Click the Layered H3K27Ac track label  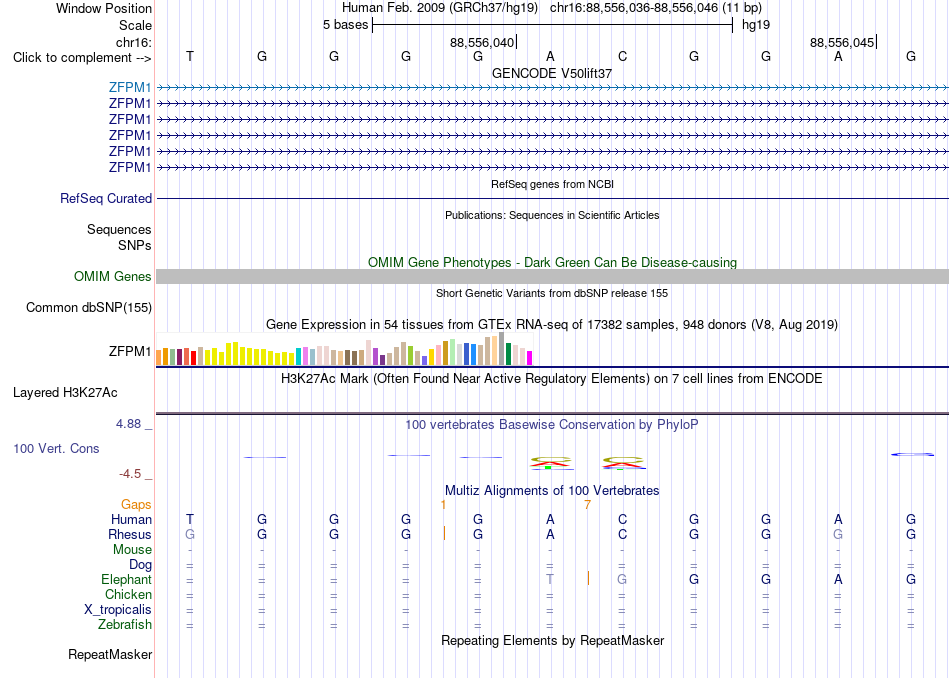click(x=65, y=393)
